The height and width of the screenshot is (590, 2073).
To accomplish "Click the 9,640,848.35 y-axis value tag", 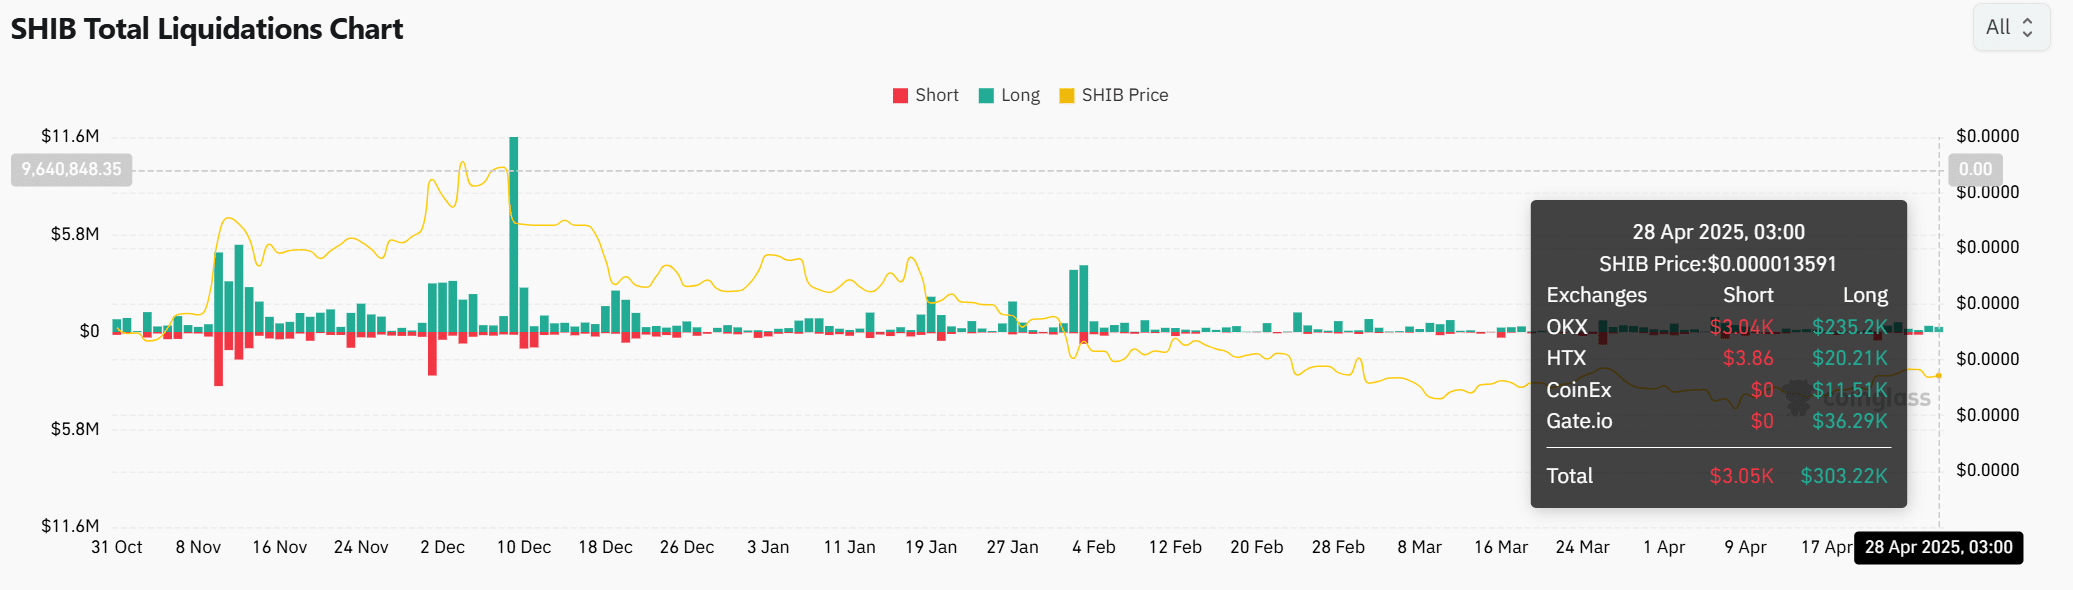I will [x=71, y=170].
